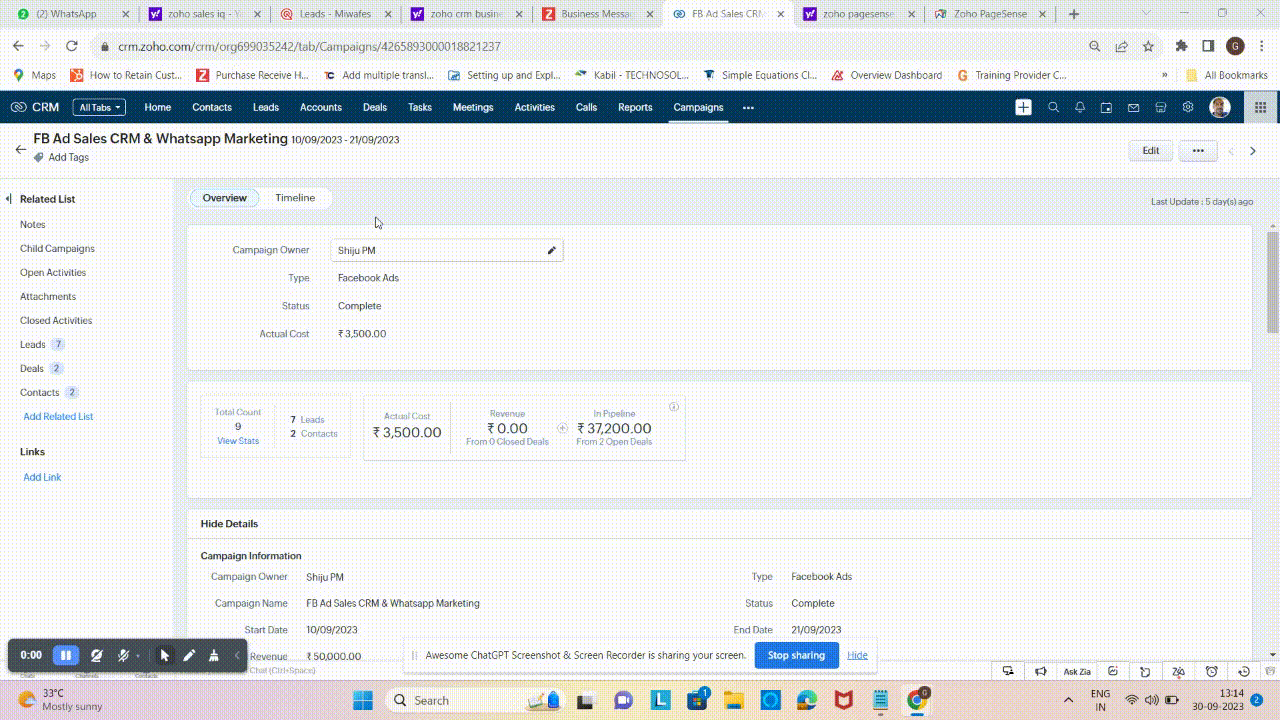This screenshot has width=1280, height=720.
Task: Click Add Related List link
Action: click(58, 417)
